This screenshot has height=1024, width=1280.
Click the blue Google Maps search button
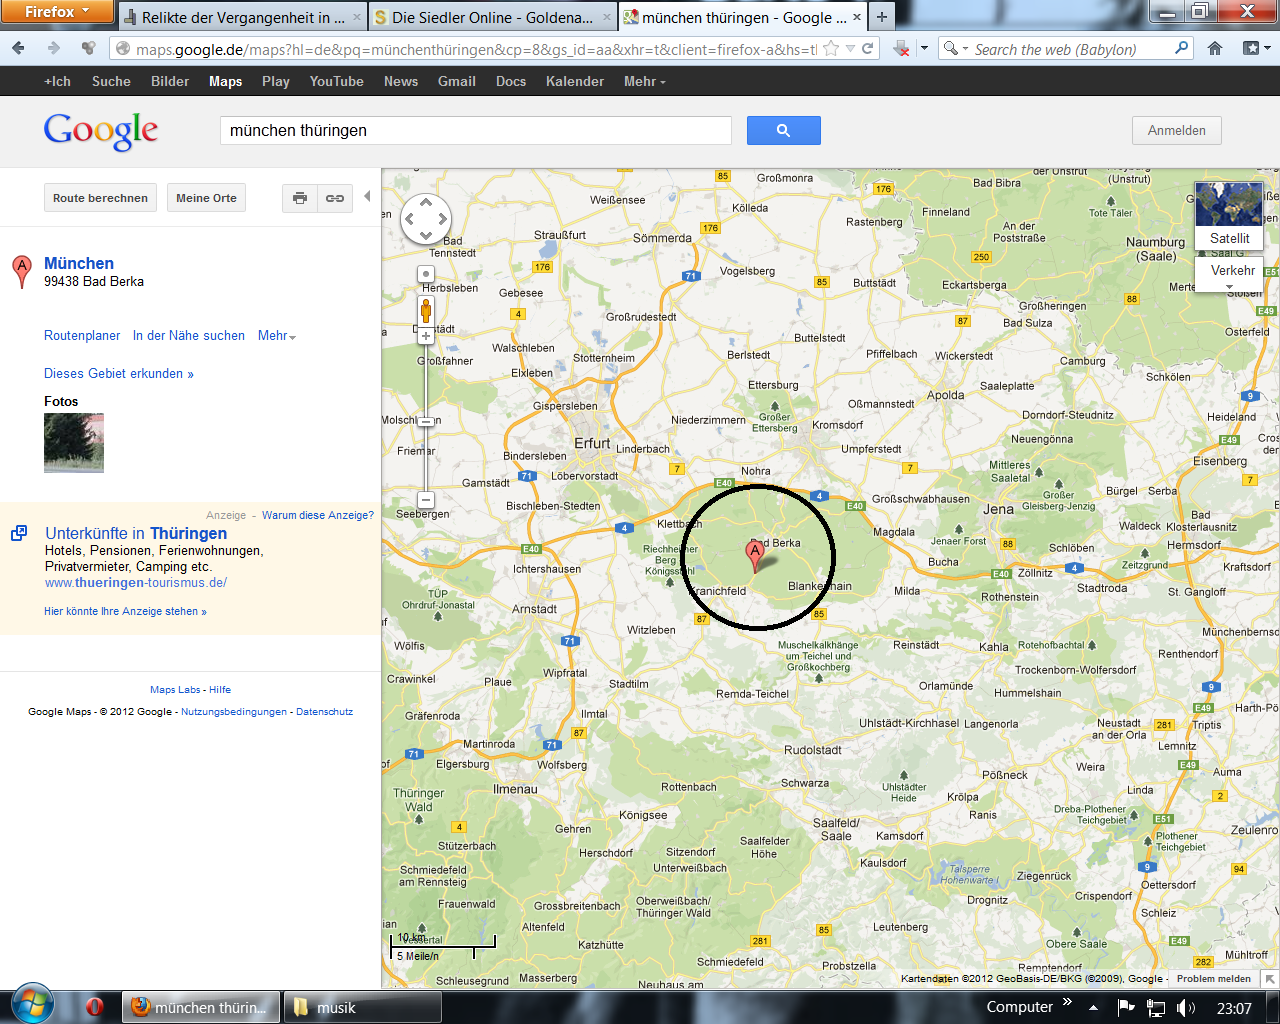point(783,130)
